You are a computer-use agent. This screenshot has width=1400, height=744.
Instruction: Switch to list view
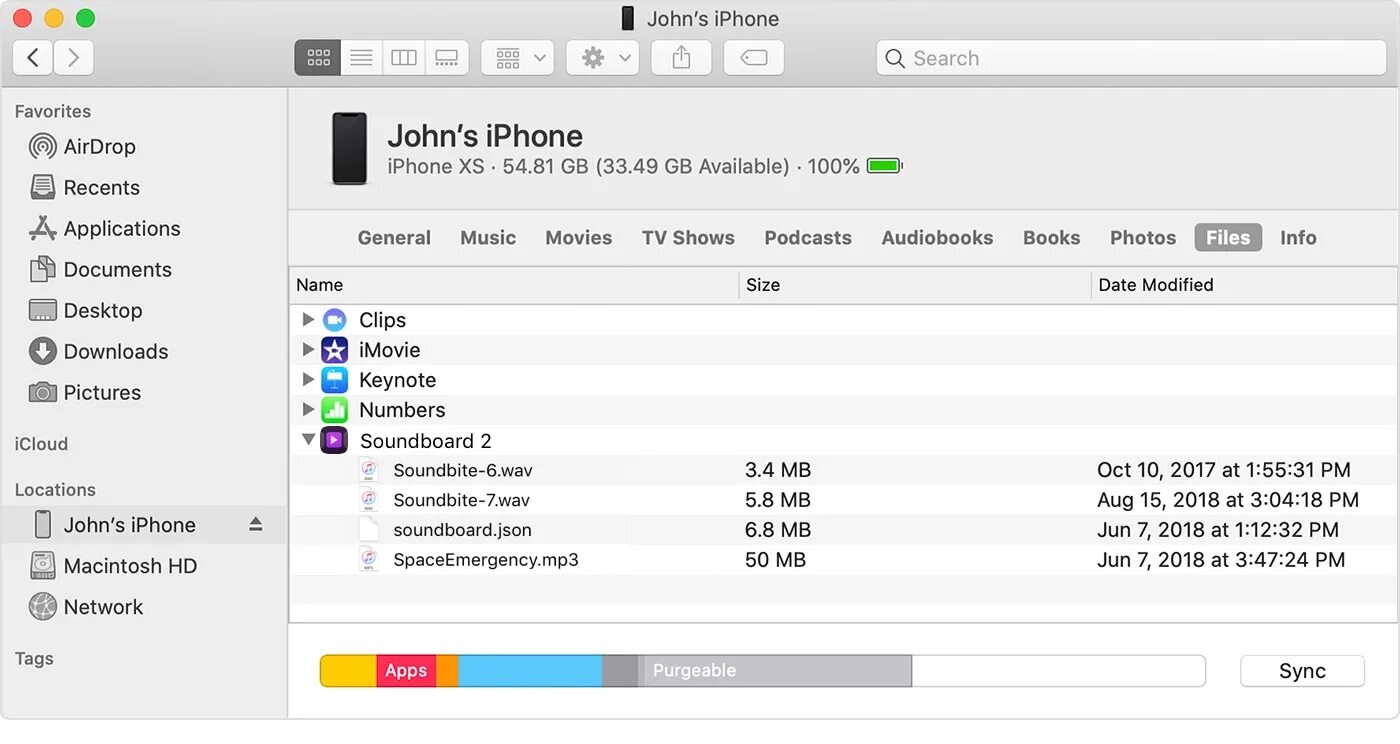click(x=361, y=58)
